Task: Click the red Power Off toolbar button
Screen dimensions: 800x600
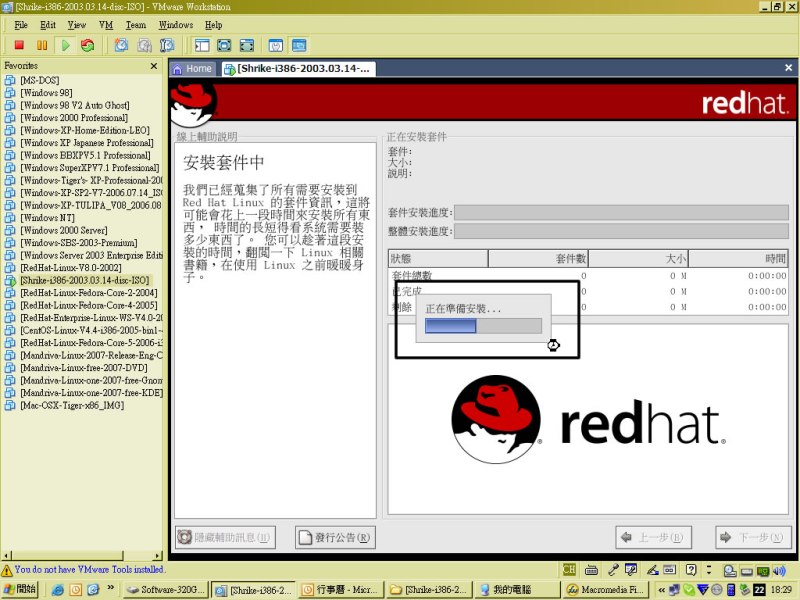Action: [x=19, y=45]
